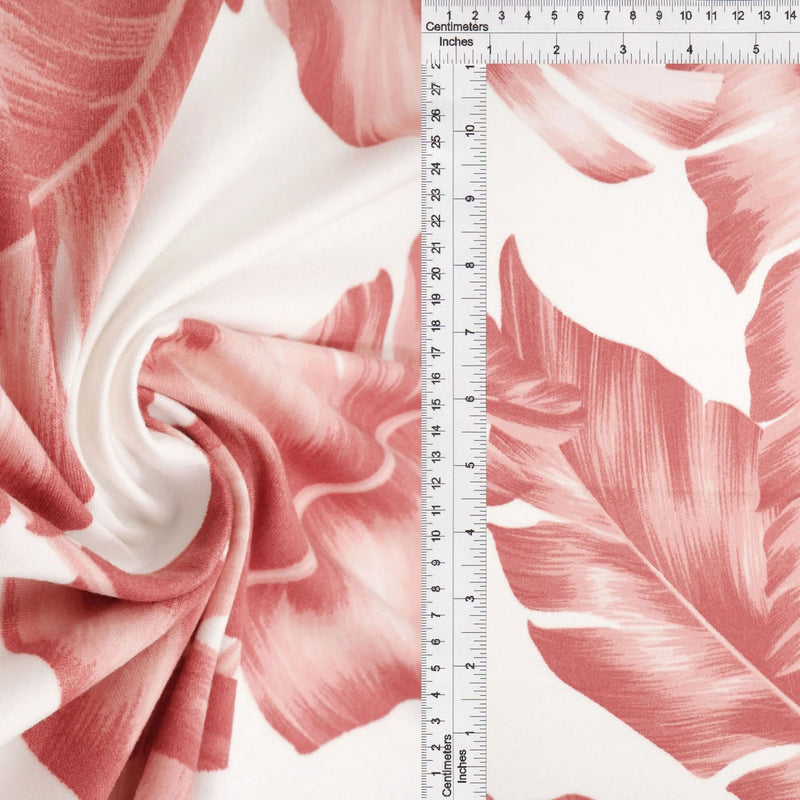Click "20" on the vertical centimeter ruler
This screenshot has height=800, width=800.
[437, 274]
